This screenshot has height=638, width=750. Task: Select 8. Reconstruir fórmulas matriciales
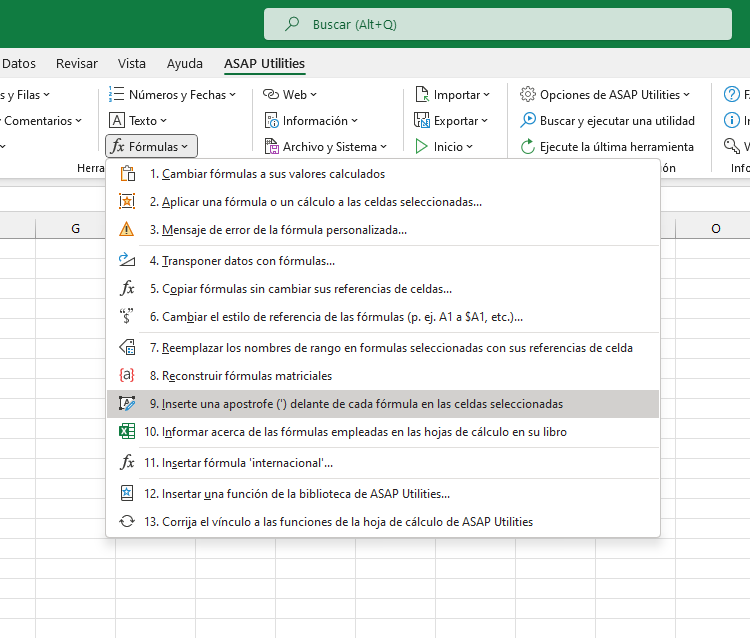pos(383,375)
